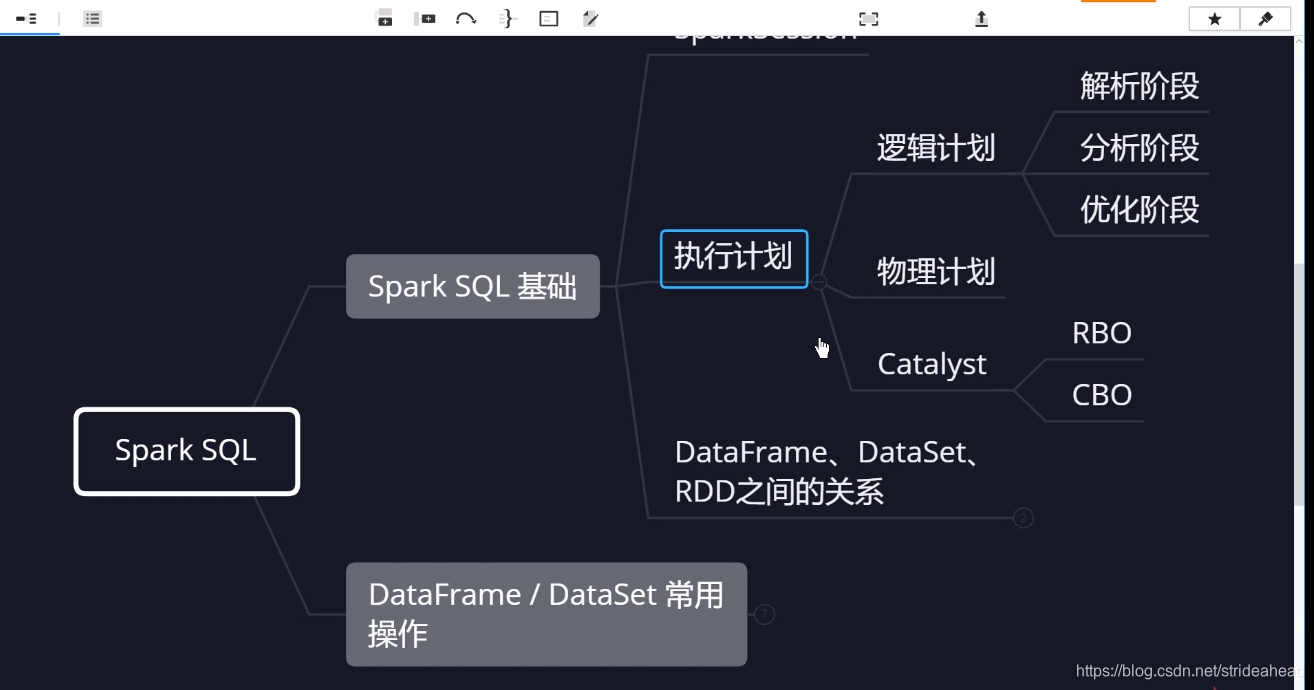The height and width of the screenshot is (690, 1314).
Task: Switch to mind map view tab
Action: pos(27,18)
